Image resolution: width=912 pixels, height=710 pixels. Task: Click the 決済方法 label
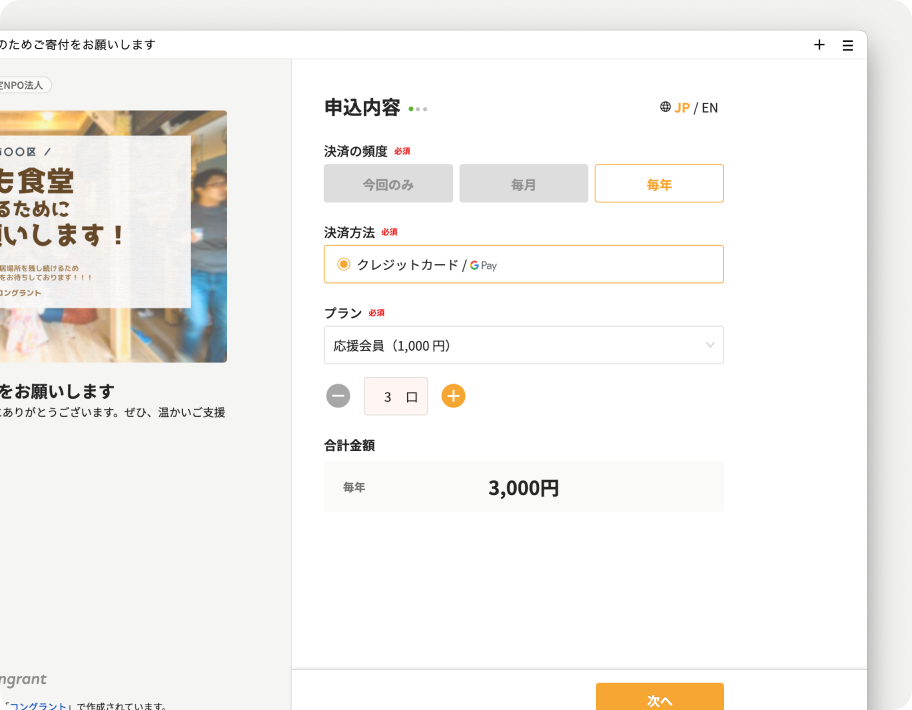coord(349,233)
